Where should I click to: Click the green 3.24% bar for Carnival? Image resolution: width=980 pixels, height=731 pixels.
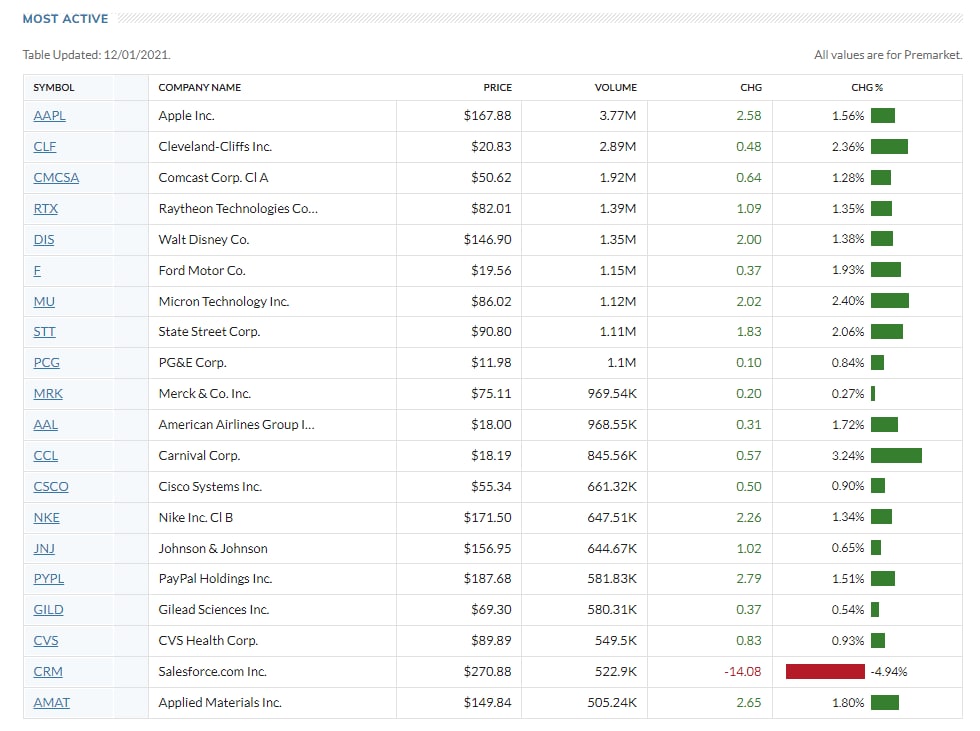tap(896, 455)
